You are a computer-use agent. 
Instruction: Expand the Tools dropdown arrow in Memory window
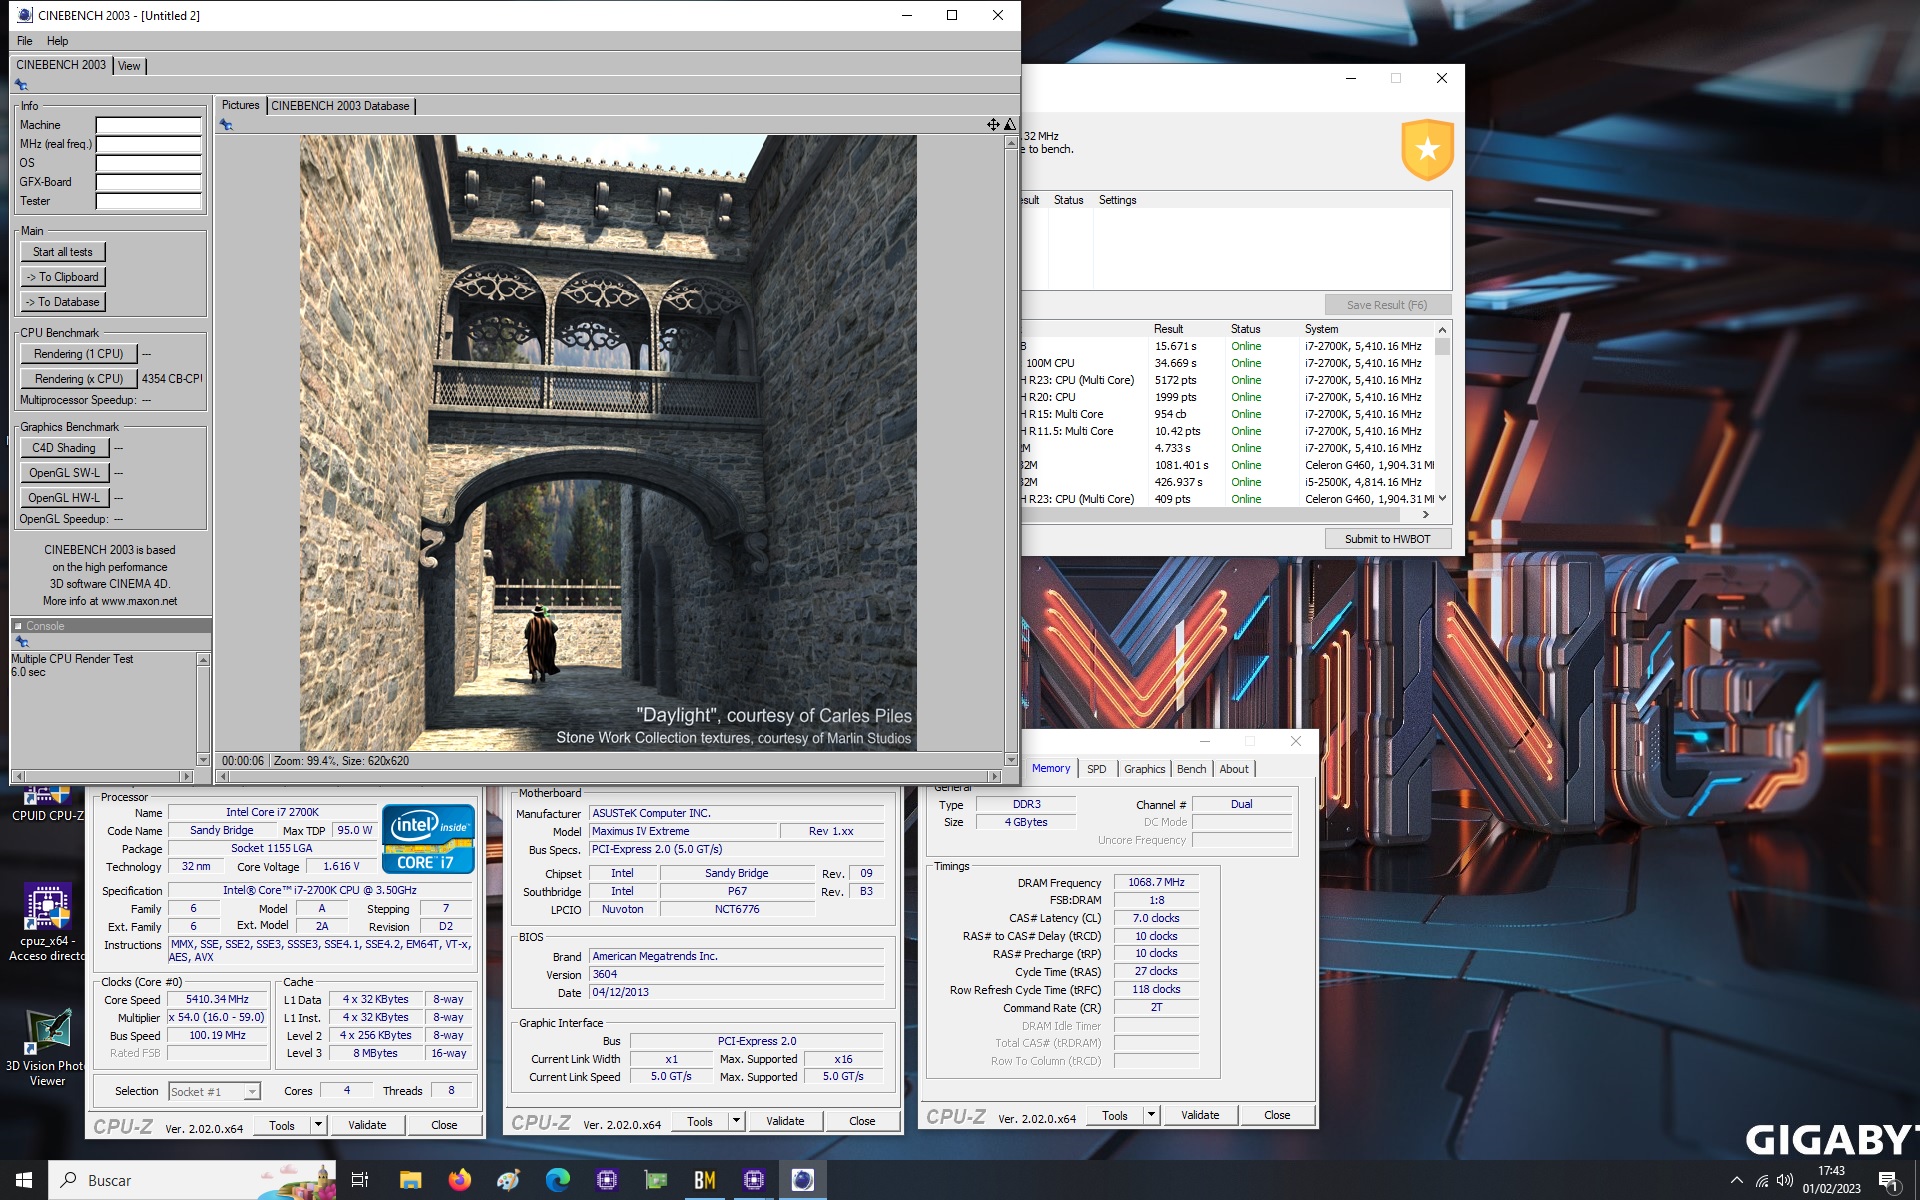pyautogui.click(x=1152, y=1115)
